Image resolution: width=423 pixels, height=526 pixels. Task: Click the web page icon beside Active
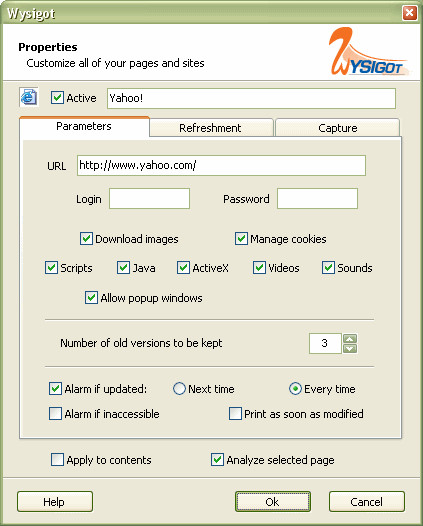[x=29, y=97]
